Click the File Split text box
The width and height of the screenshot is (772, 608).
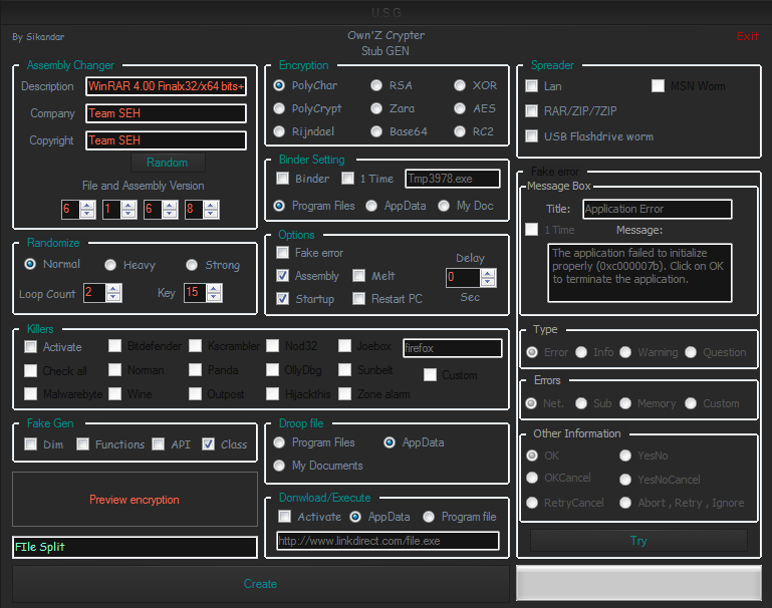(x=134, y=548)
